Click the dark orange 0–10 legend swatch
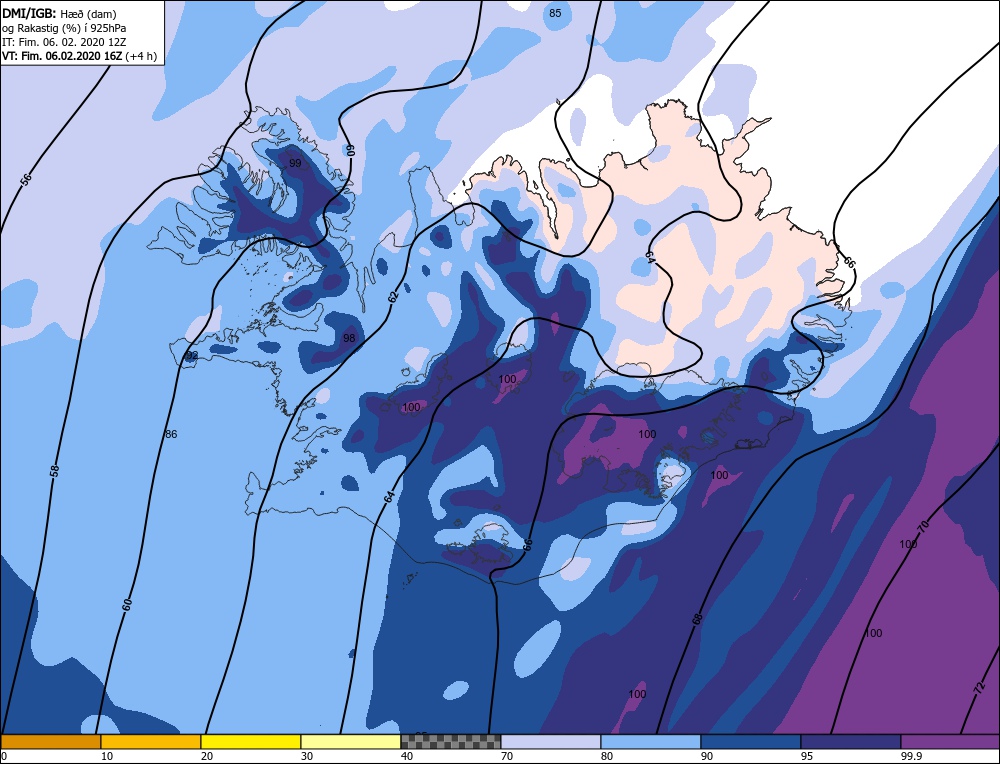1000x764 pixels. 51,741
